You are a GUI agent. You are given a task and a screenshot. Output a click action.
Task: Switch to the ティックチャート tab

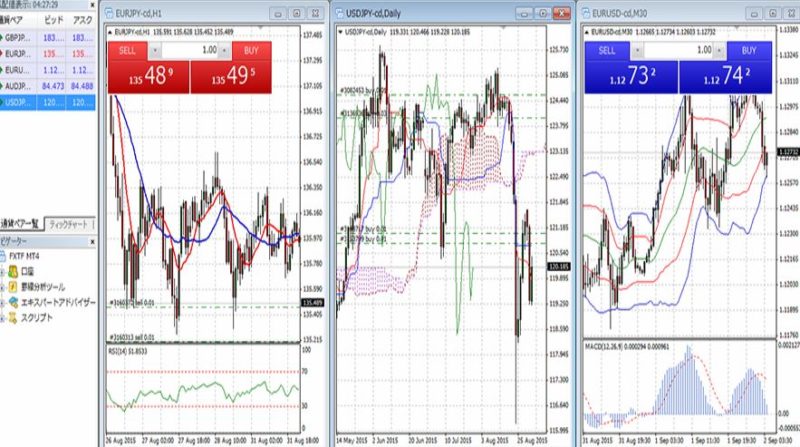pyautogui.click(x=68, y=224)
